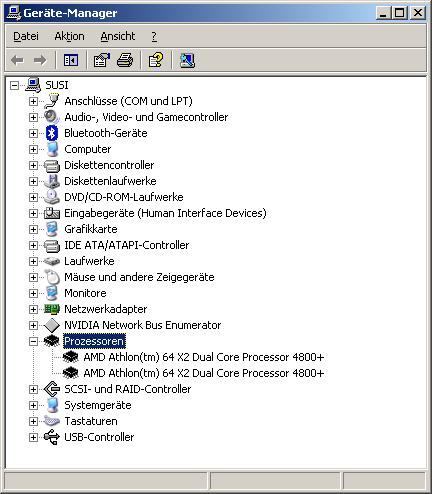The width and height of the screenshot is (432, 494).
Task: Open the ? help menu
Action: coord(154,36)
